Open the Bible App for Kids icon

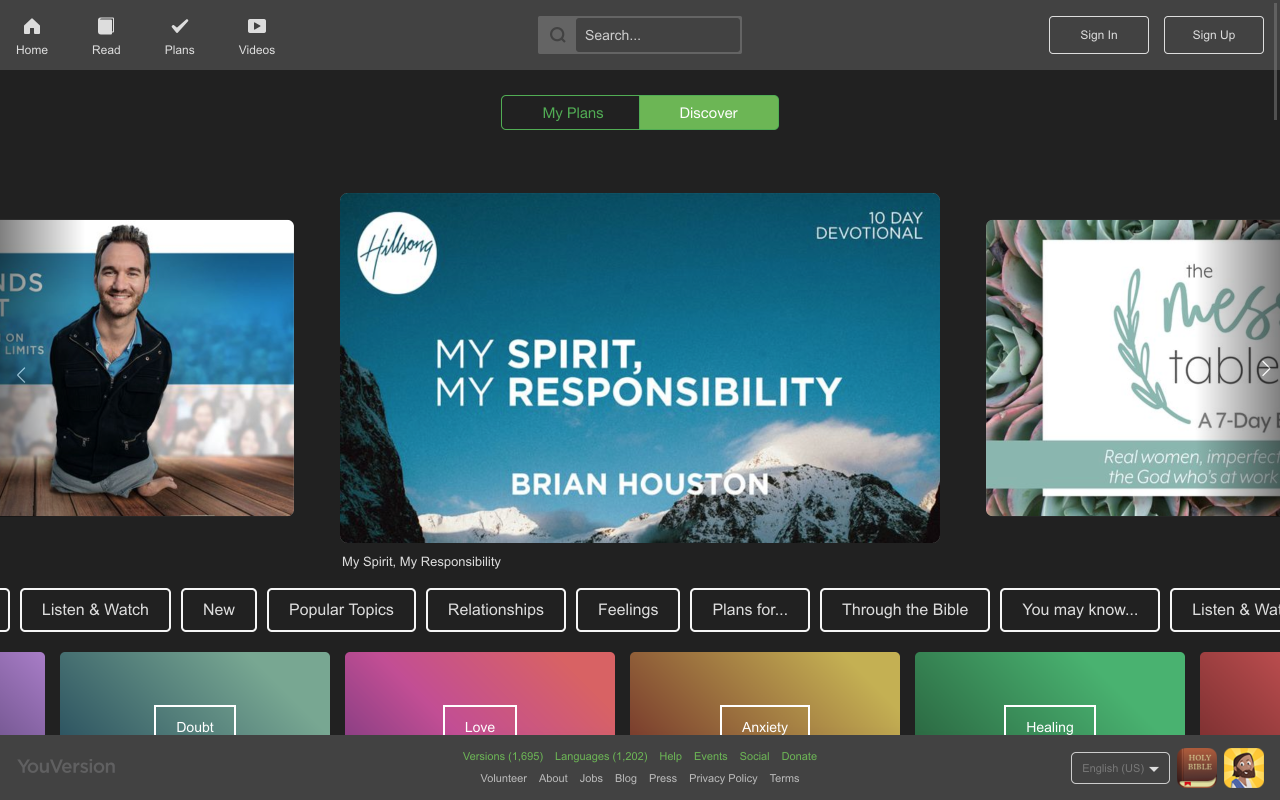(1244, 768)
